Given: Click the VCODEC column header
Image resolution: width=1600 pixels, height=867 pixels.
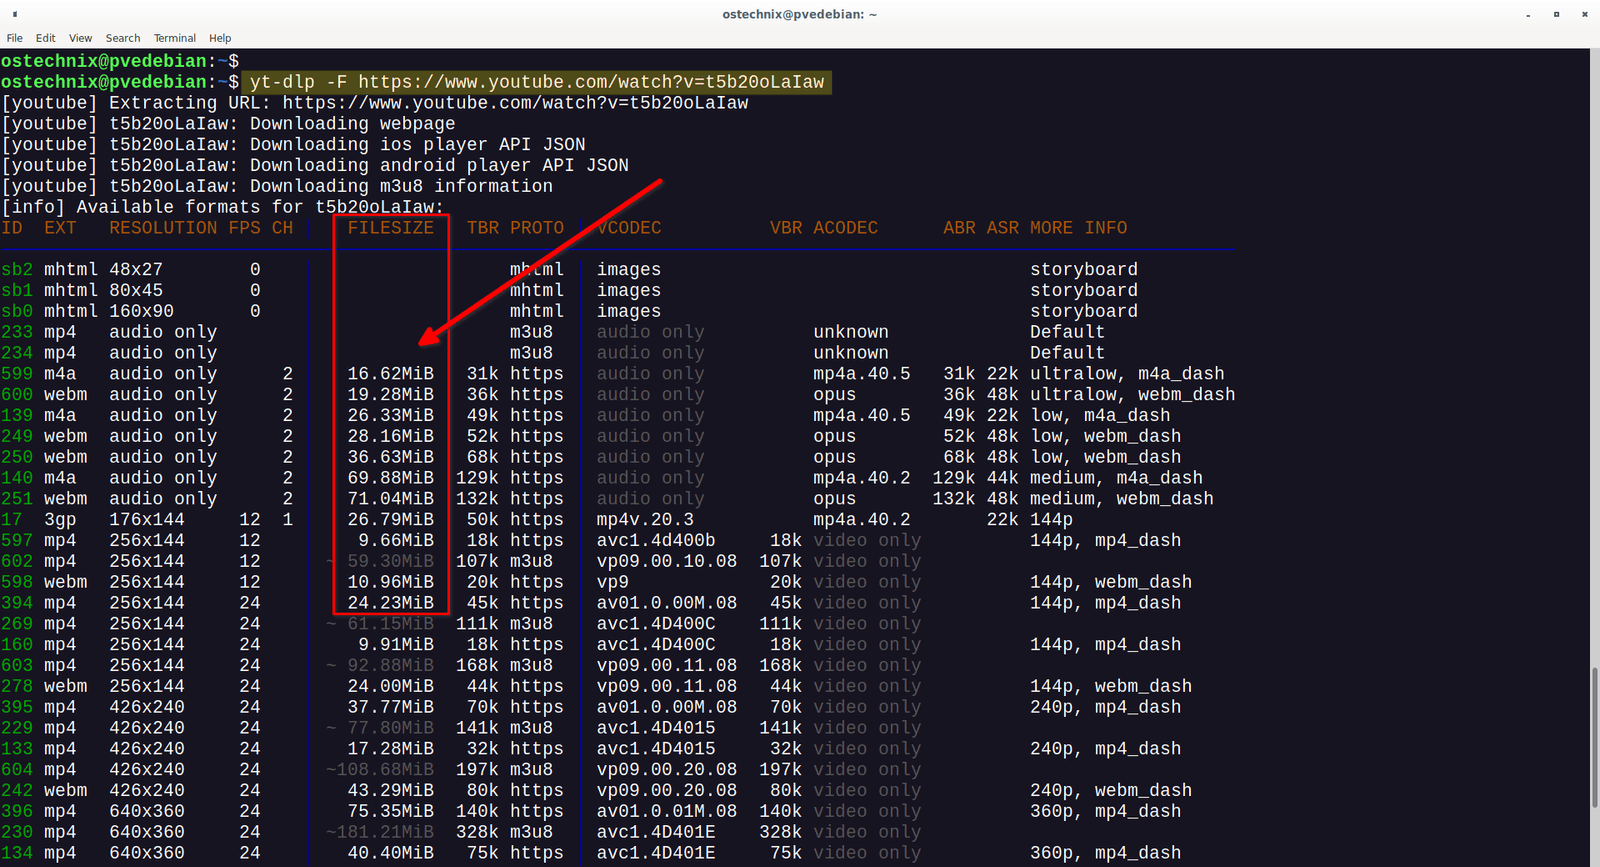Looking at the screenshot, I should [629, 228].
